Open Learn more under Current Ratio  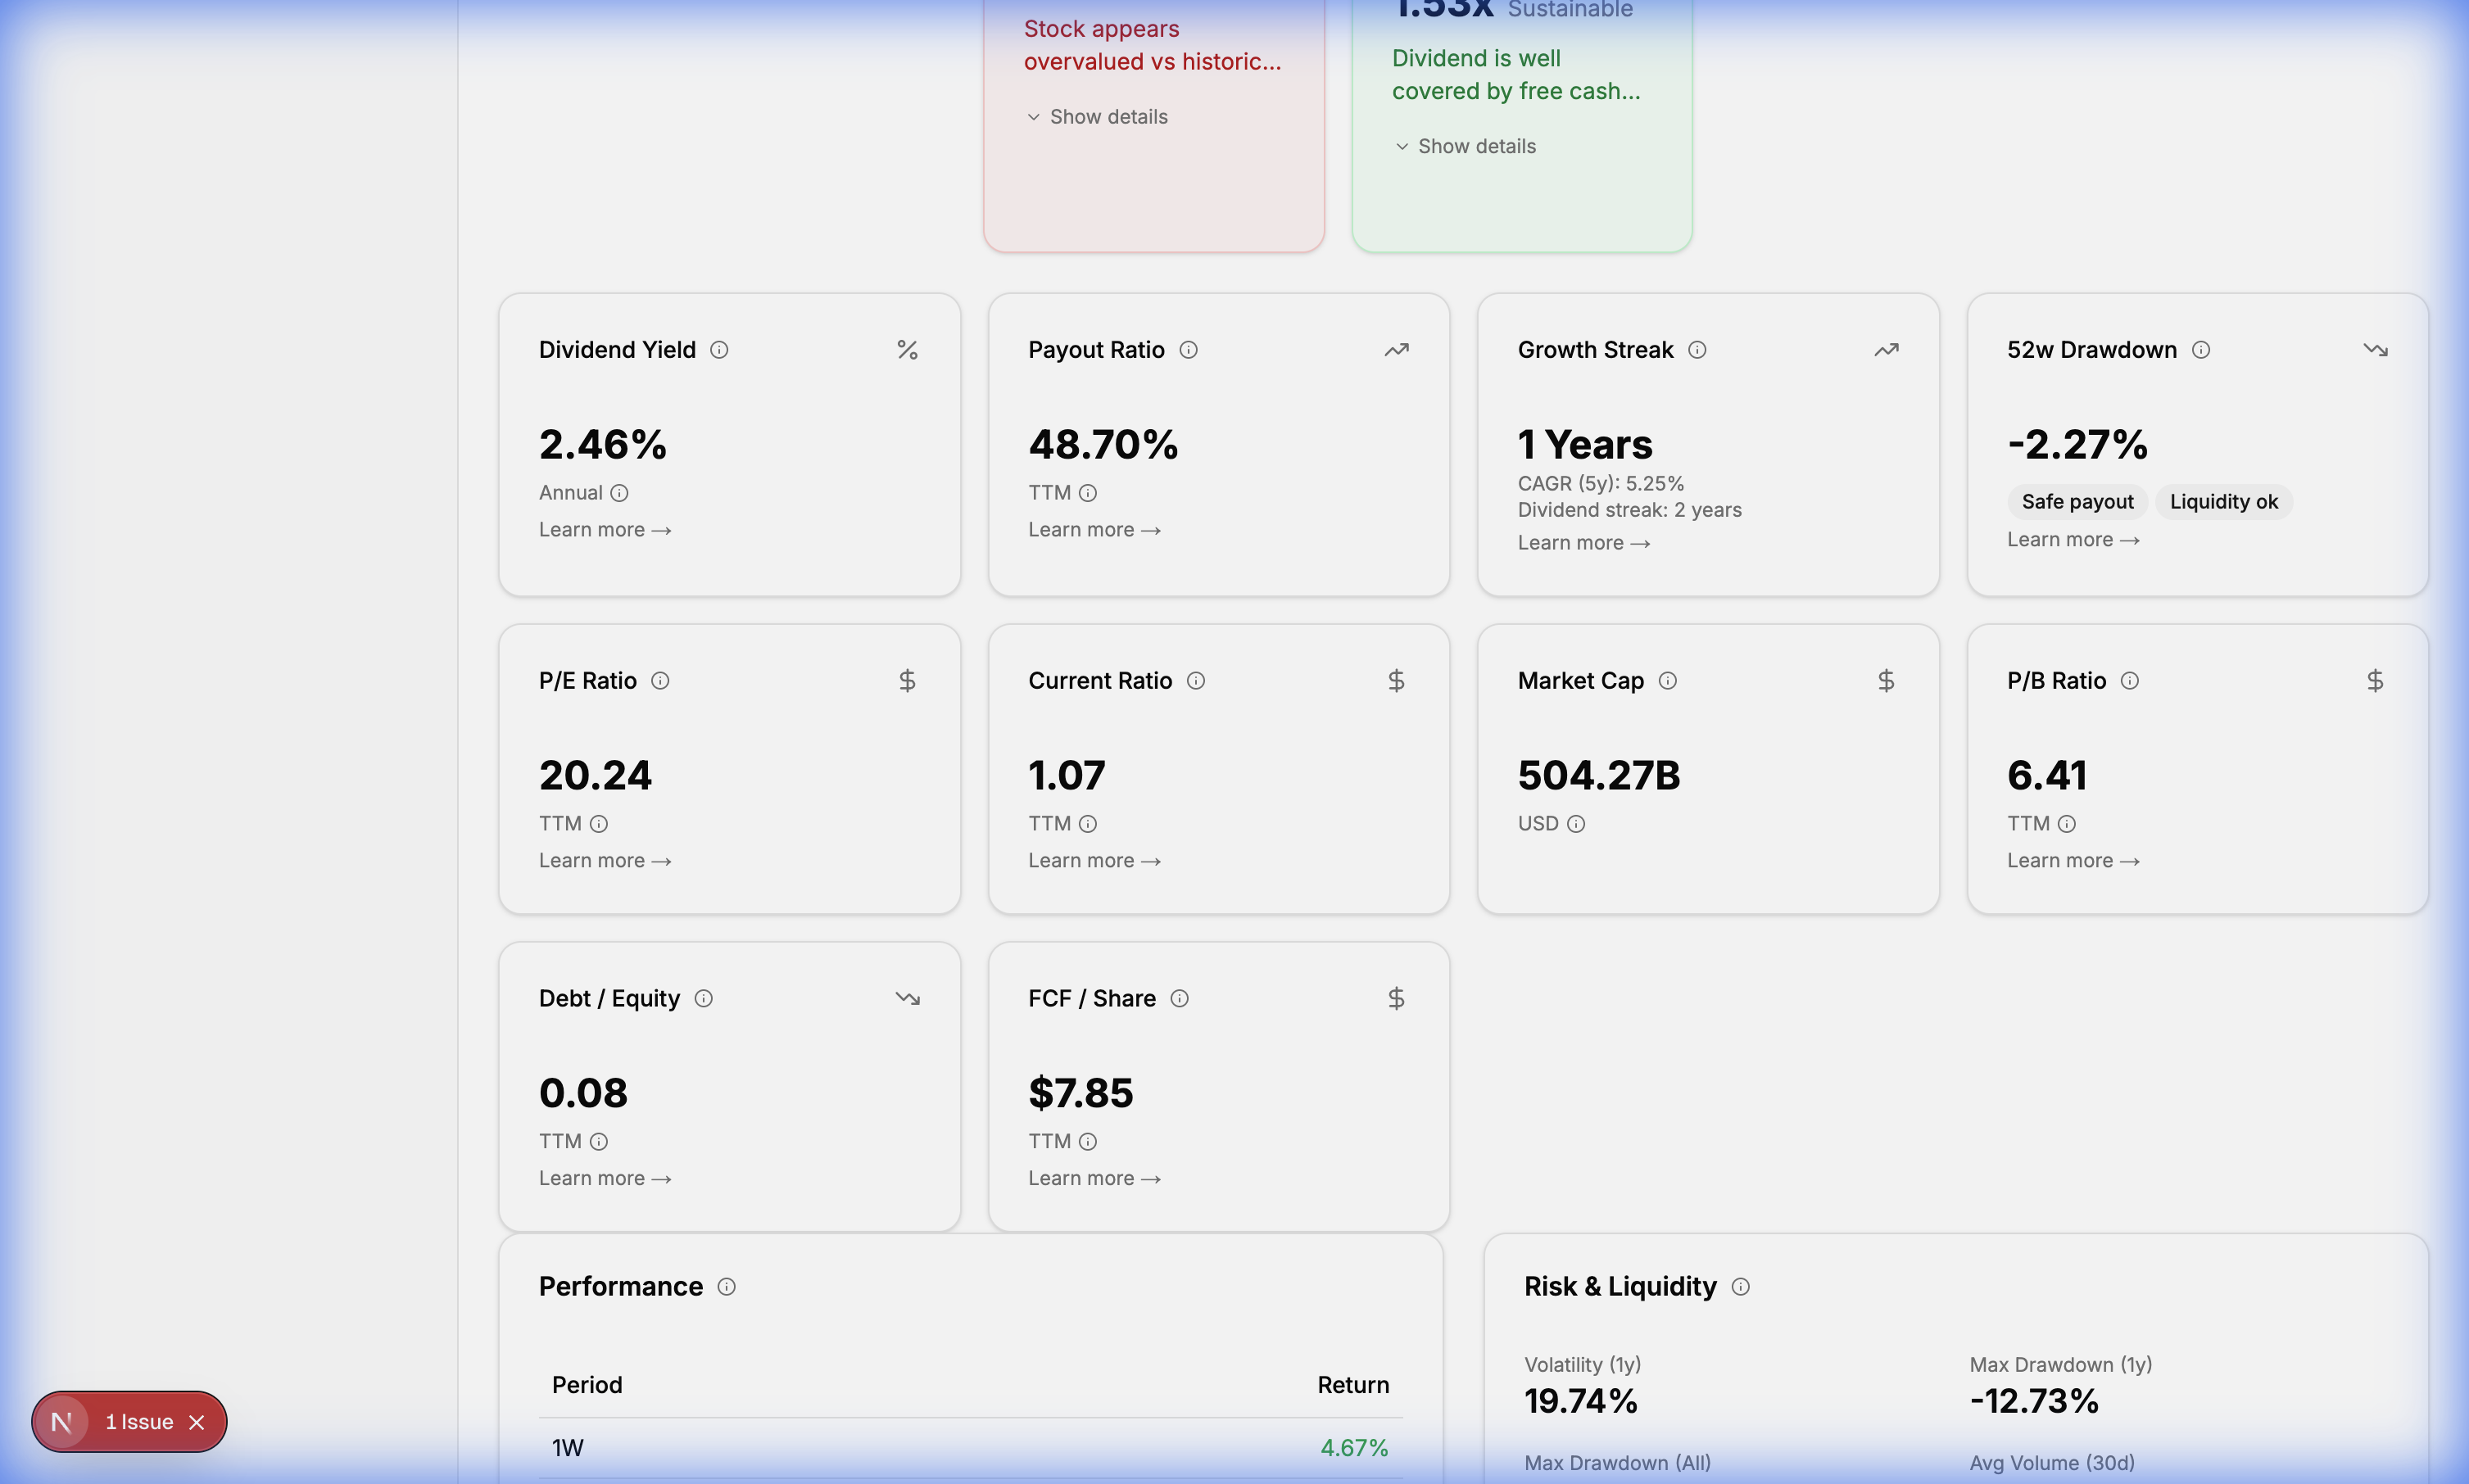[1093, 861]
